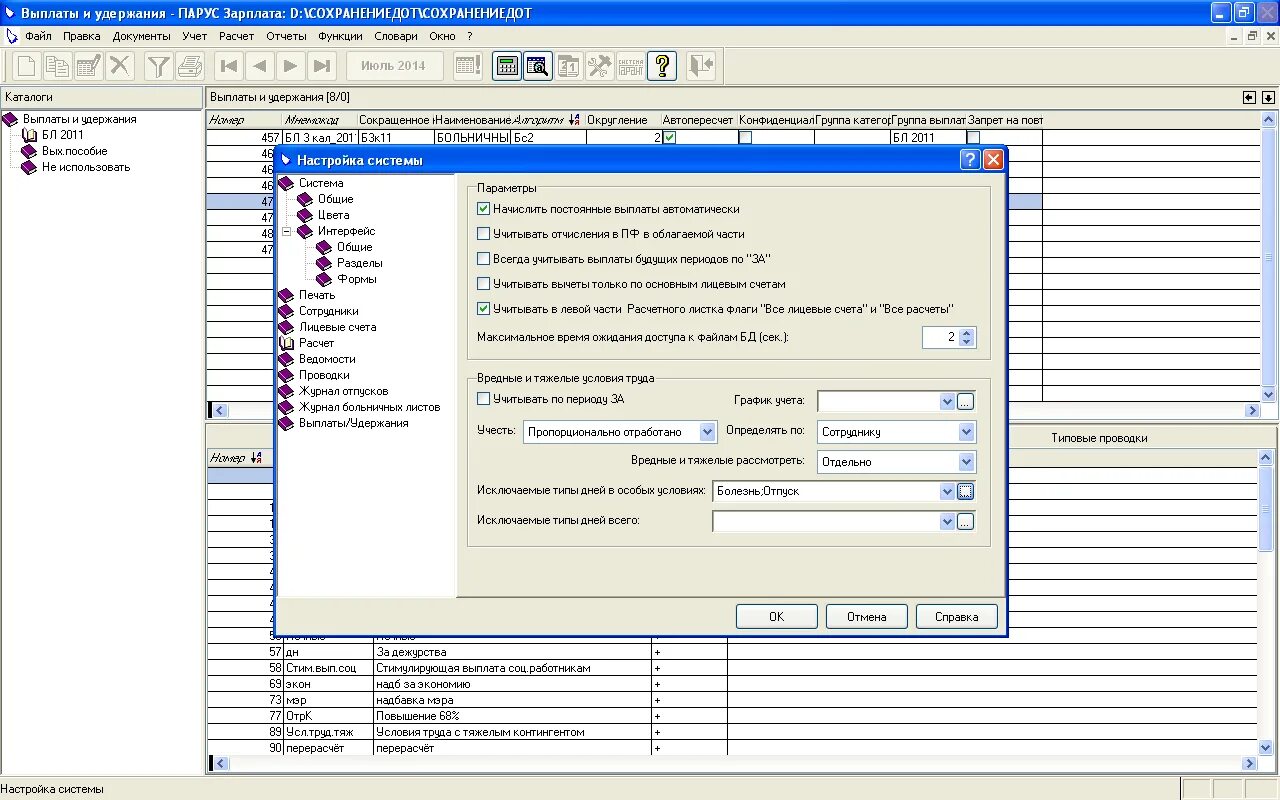Screen dimensions: 1280x800
Task: Toggle Учитывать по периоду ЗА checkbox
Action: pyautogui.click(x=484, y=399)
